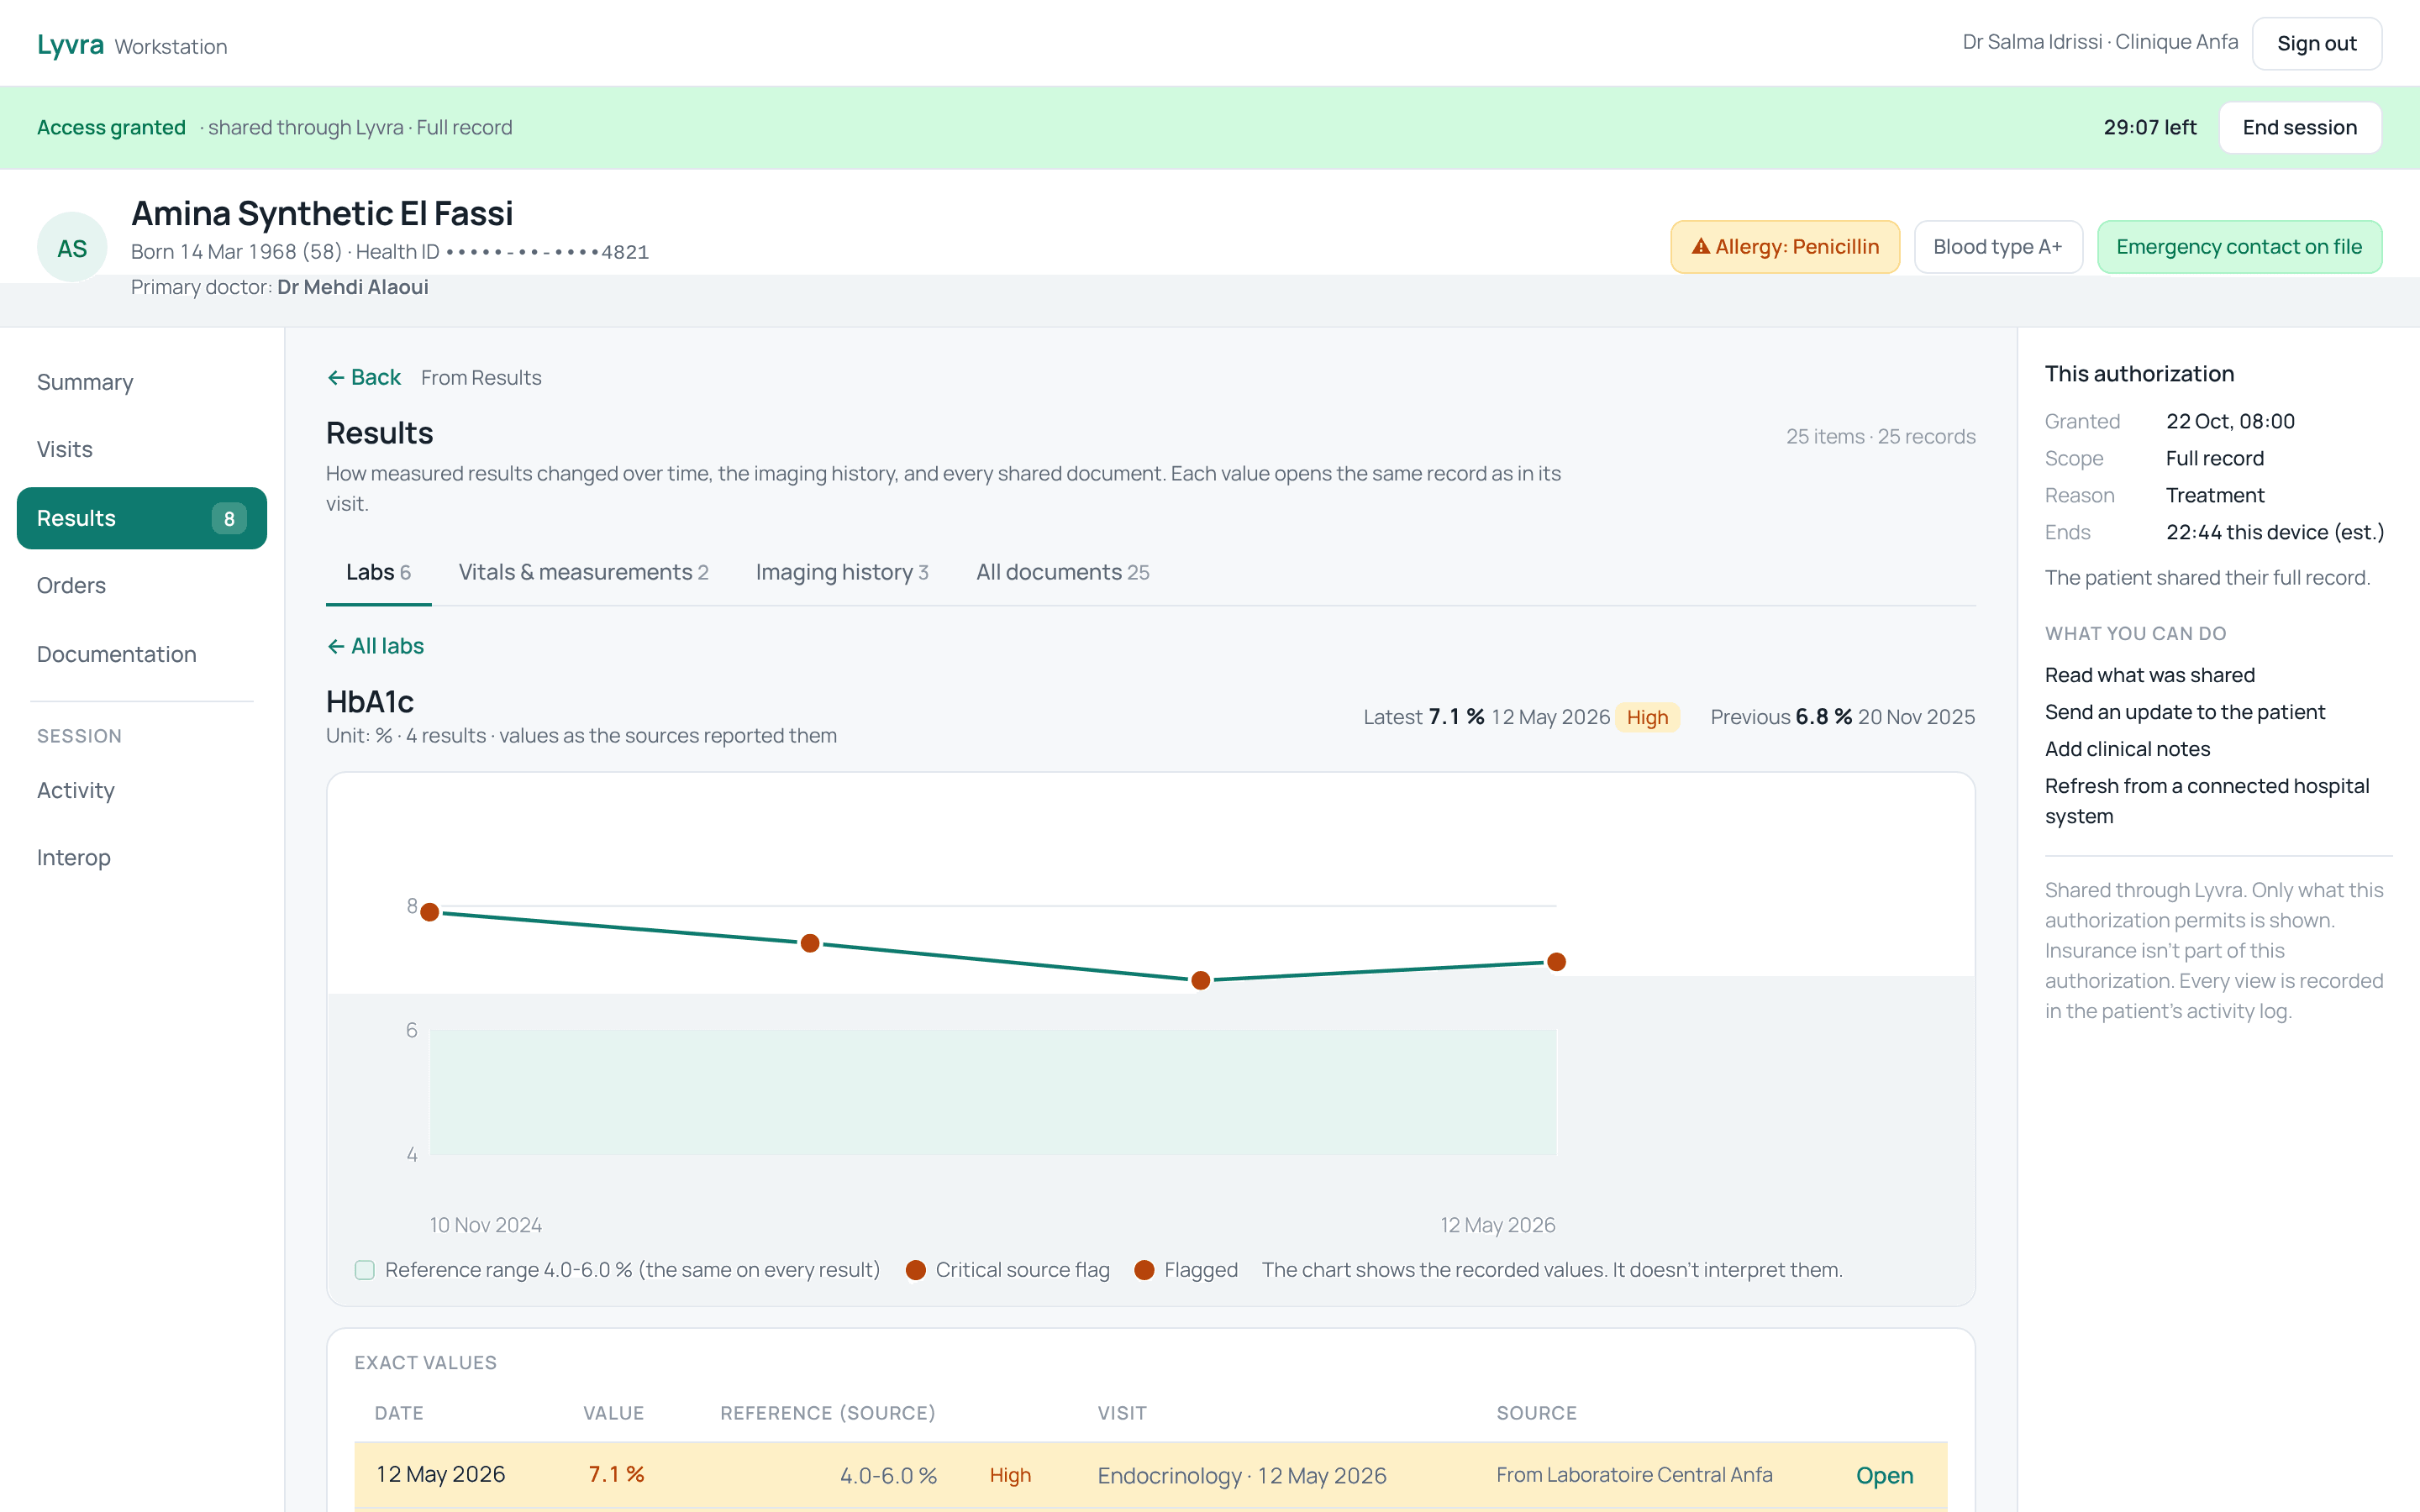The image size is (2420, 1512).
Task: Select Results in the sidebar
Action: tap(141, 518)
